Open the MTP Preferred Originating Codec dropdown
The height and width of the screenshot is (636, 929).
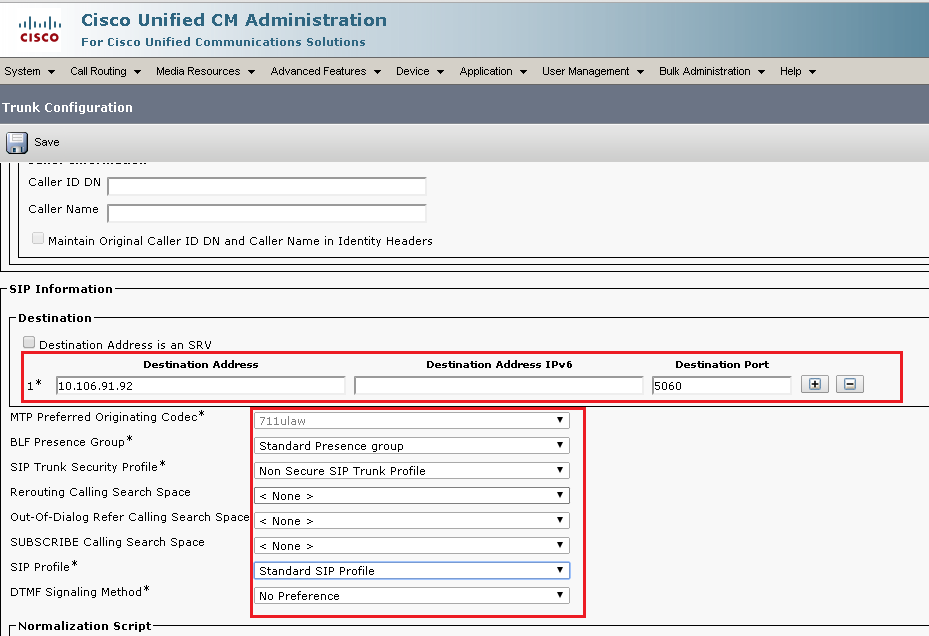(x=412, y=421)
